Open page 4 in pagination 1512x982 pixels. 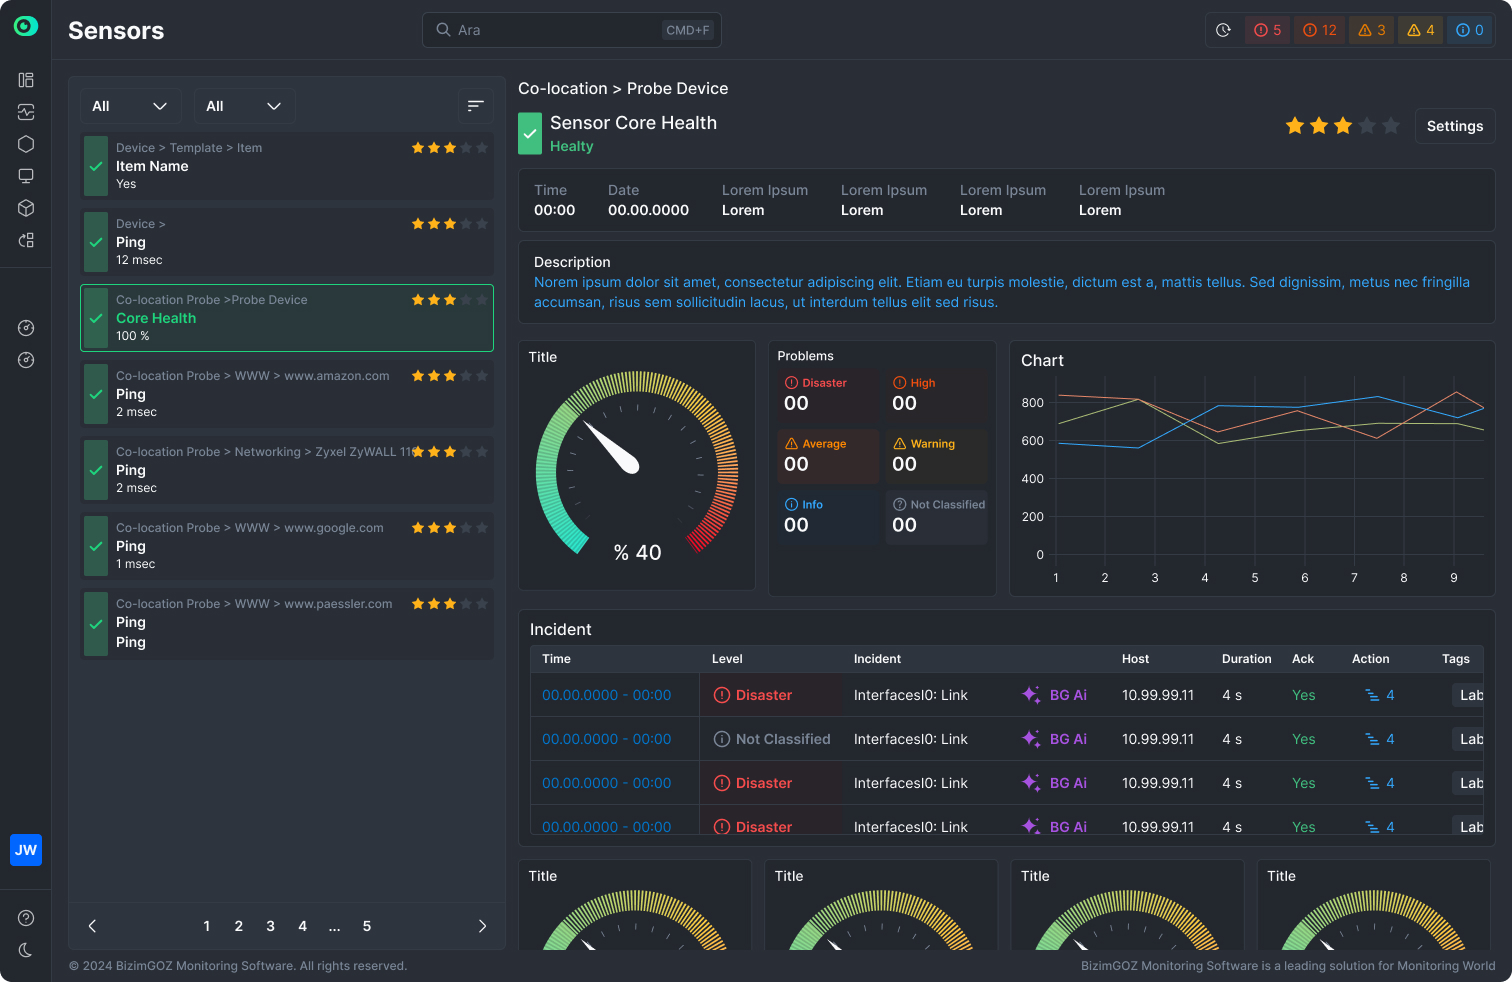(x=303, y=926)
